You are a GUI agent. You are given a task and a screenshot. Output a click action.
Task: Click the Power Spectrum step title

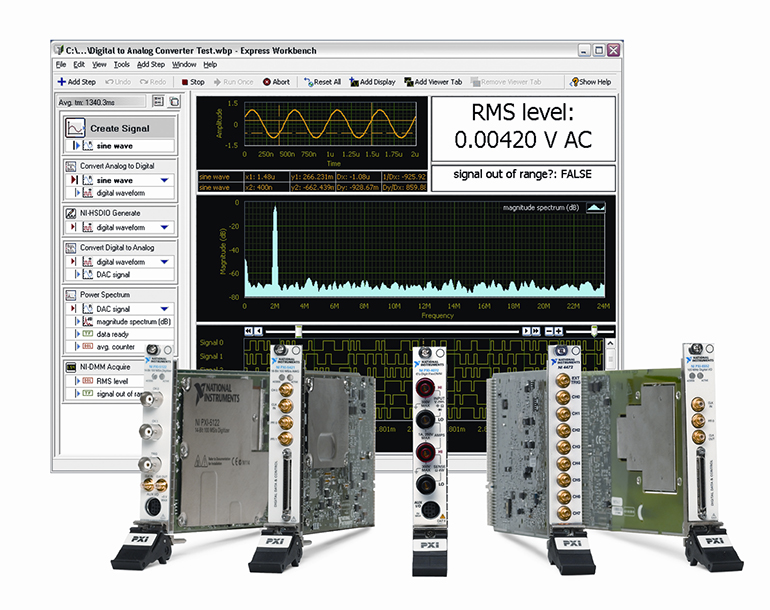pyautogui.click(x=105, y=295)
